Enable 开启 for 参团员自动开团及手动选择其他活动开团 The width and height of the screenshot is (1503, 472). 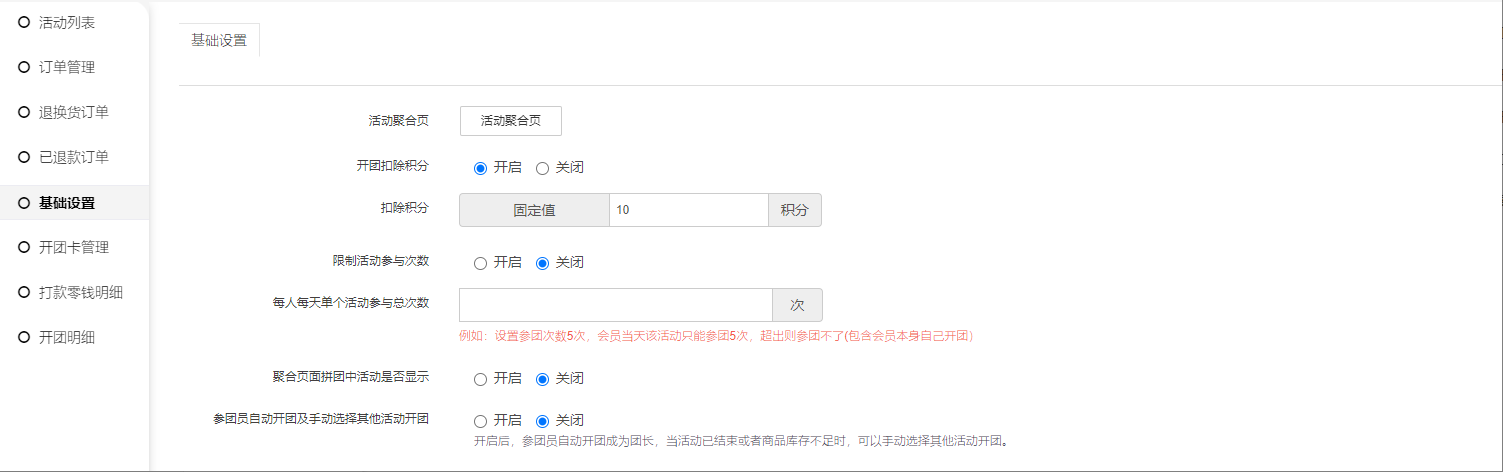click(481, 421)
